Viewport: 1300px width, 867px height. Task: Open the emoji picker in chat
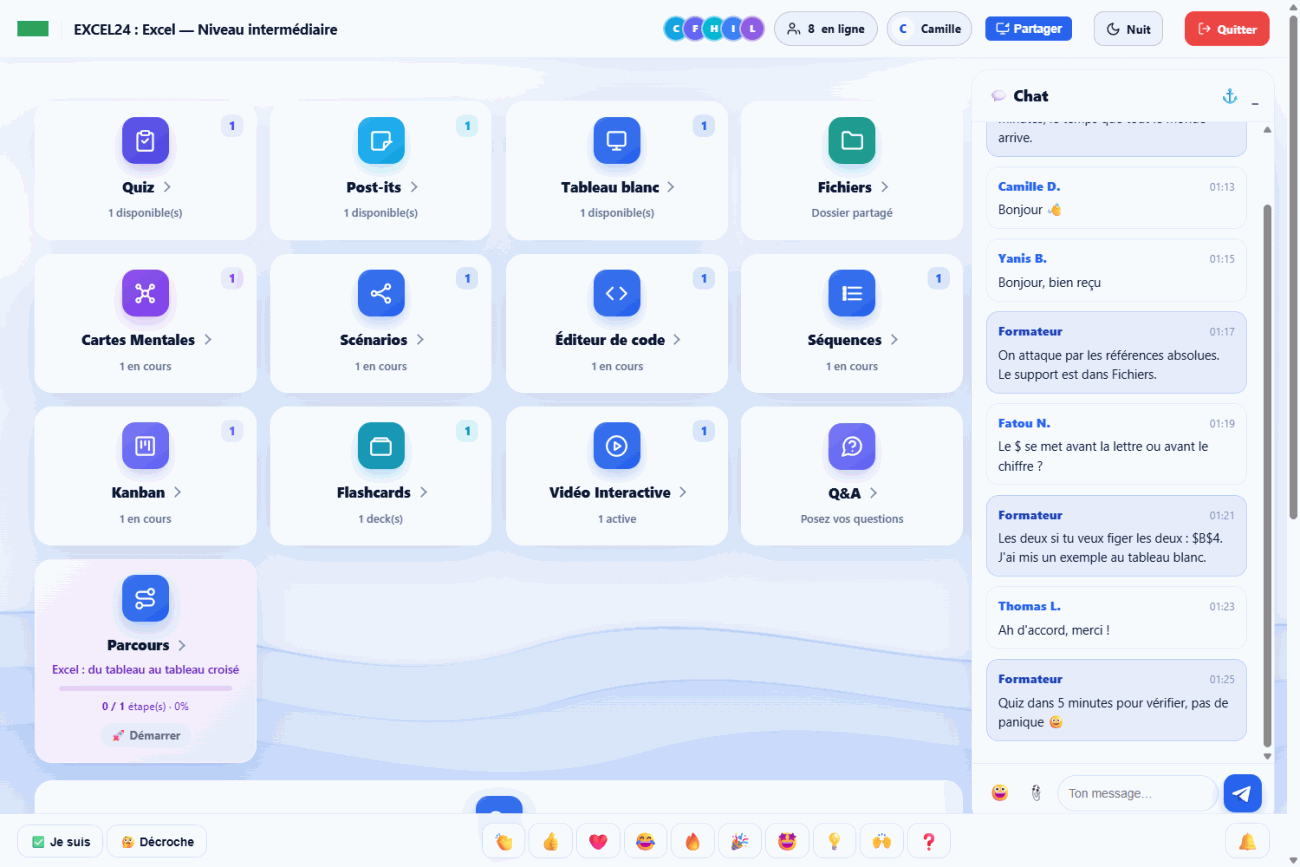tap(1000, 793)
